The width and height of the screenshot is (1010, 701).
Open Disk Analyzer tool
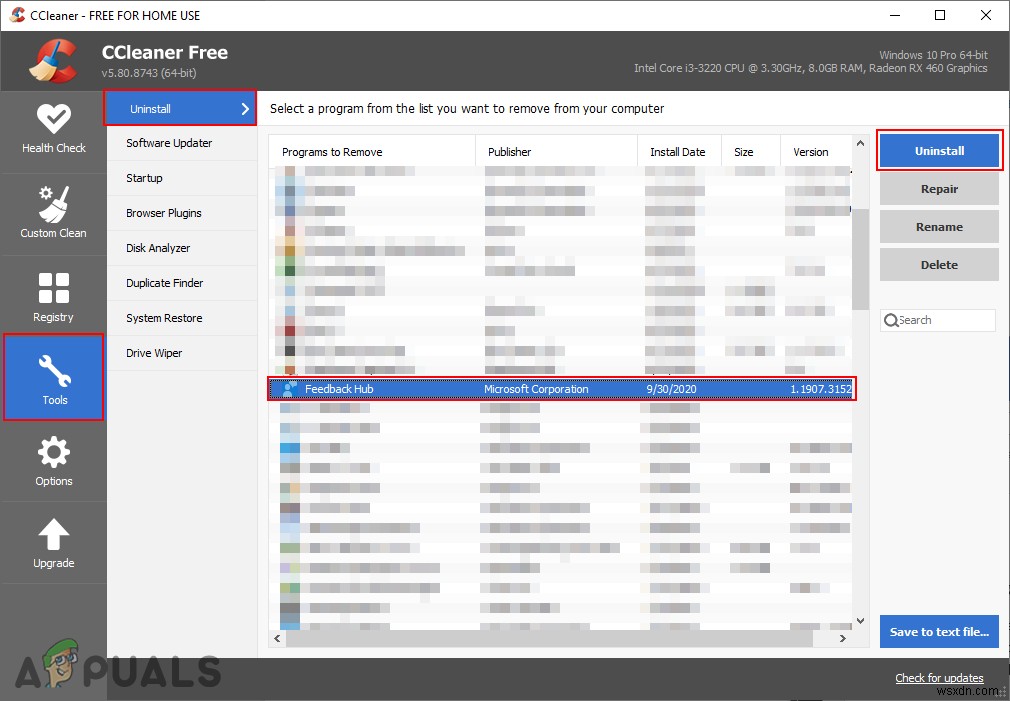pos(182,248)
